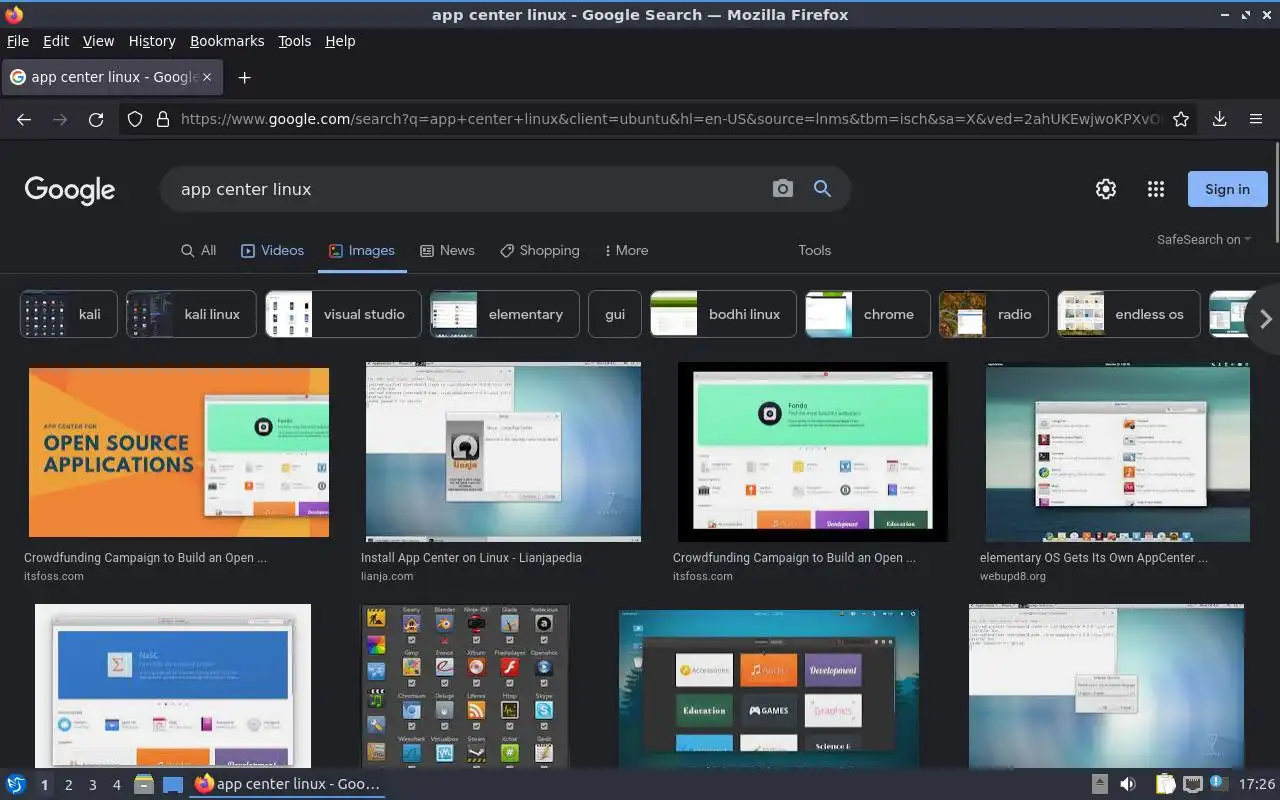Screen dimensions: 1280x800
Task: Switch to the Shopping results tab
Action: (x=540, y=250)
